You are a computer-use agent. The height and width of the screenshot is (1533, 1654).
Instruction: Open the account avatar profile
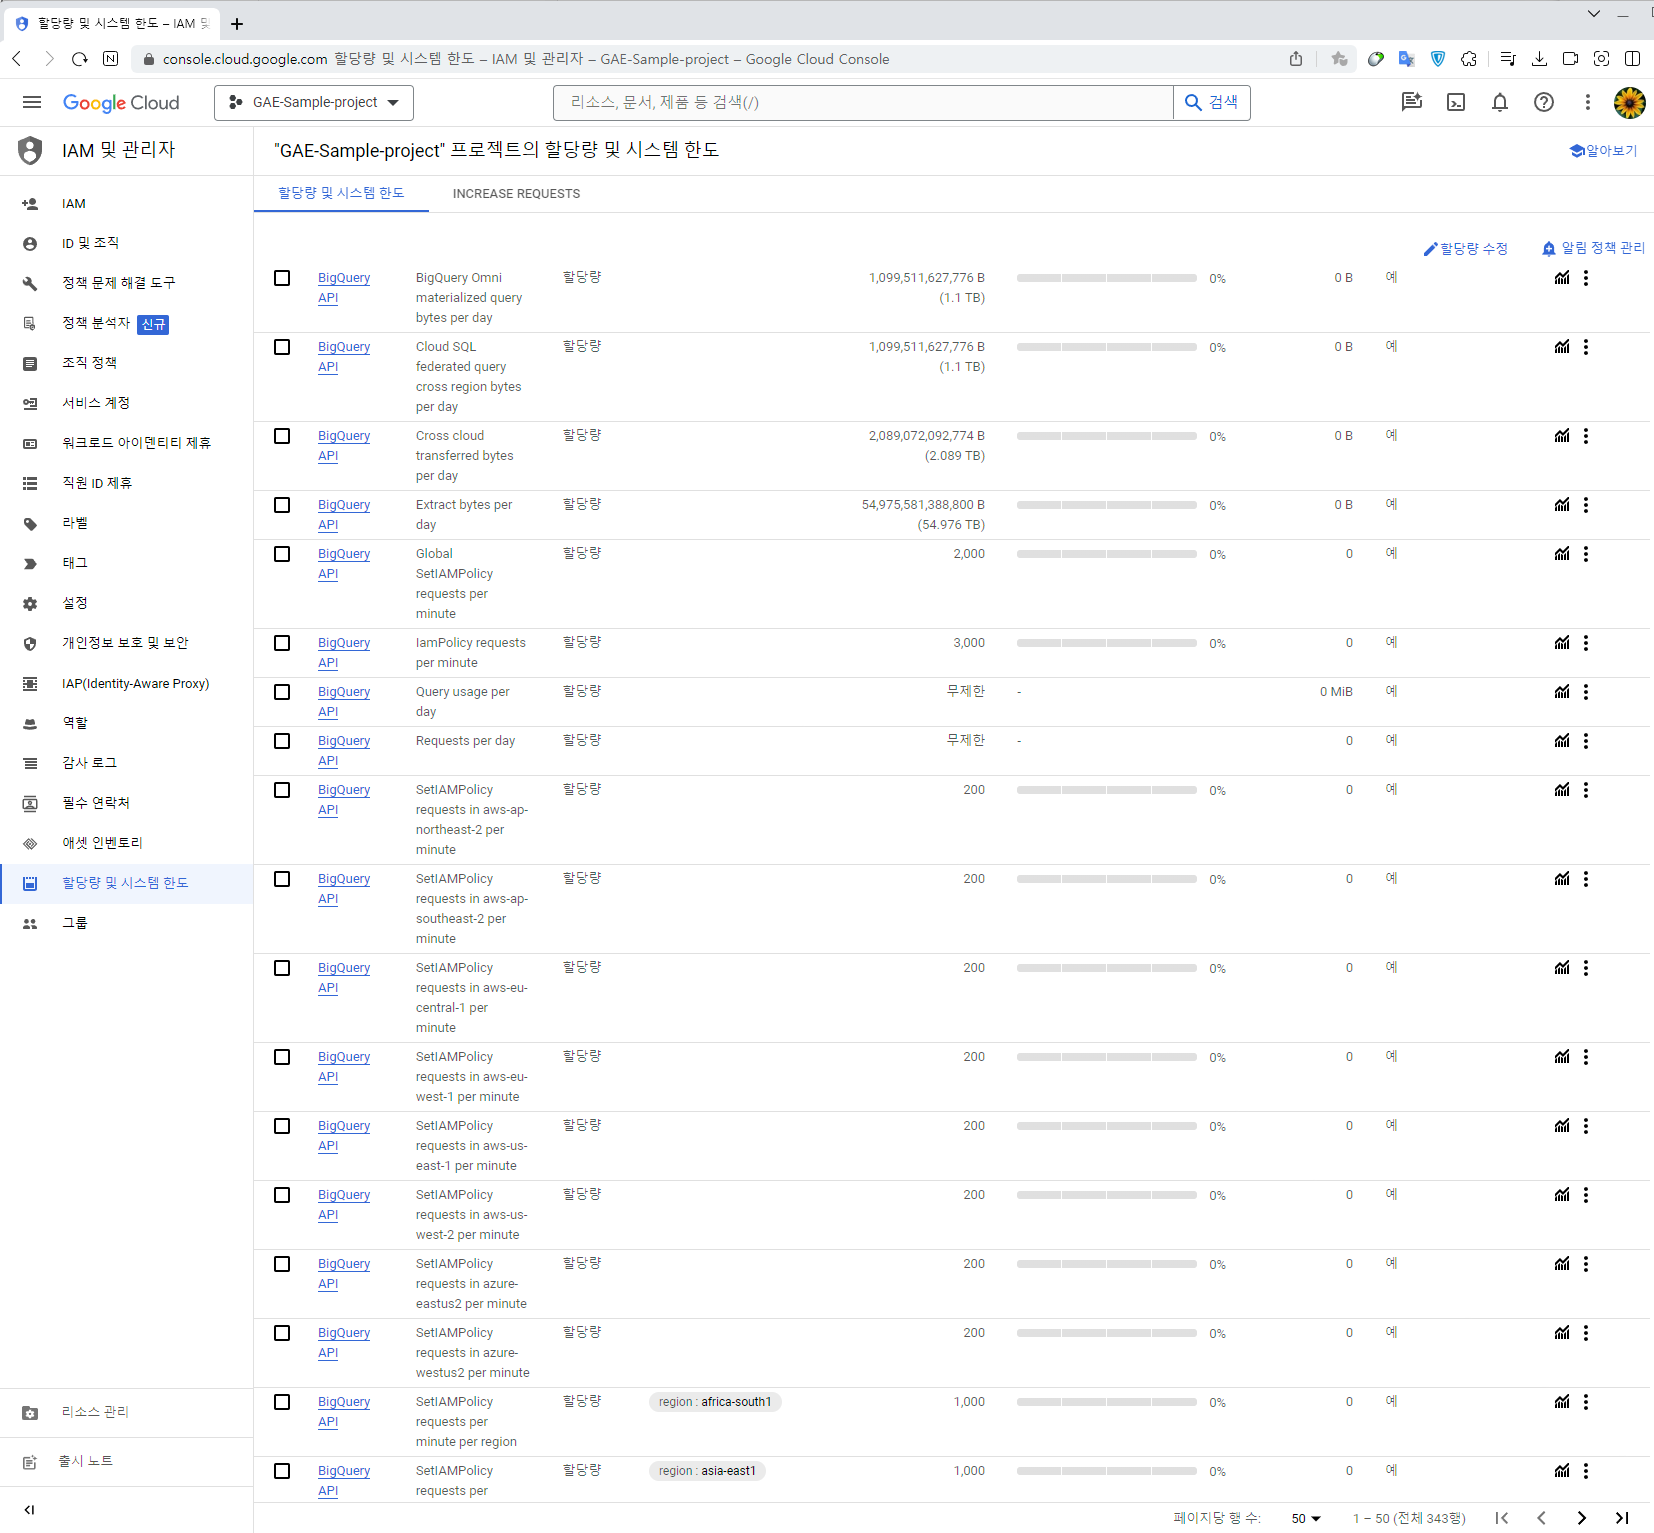click(1630, 102)
